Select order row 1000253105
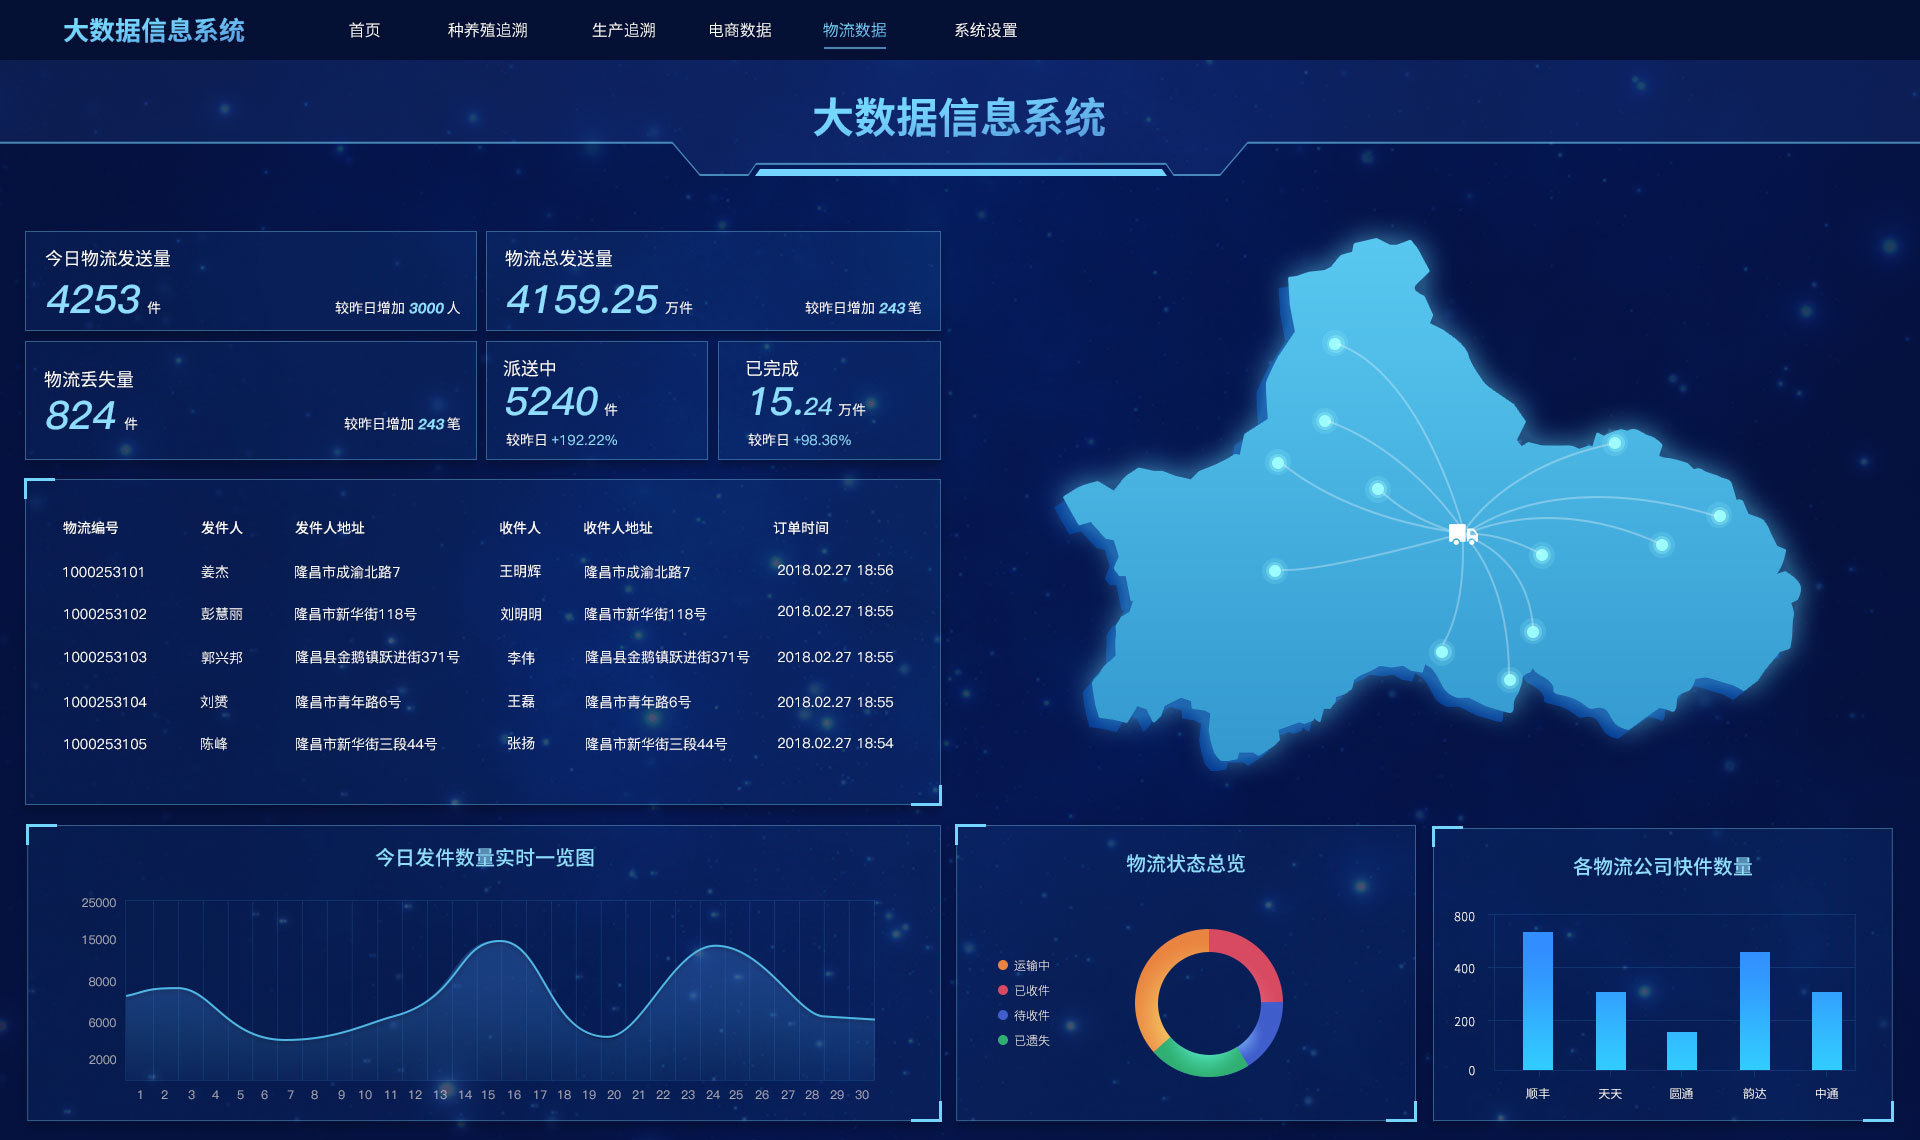 [104, 744]
